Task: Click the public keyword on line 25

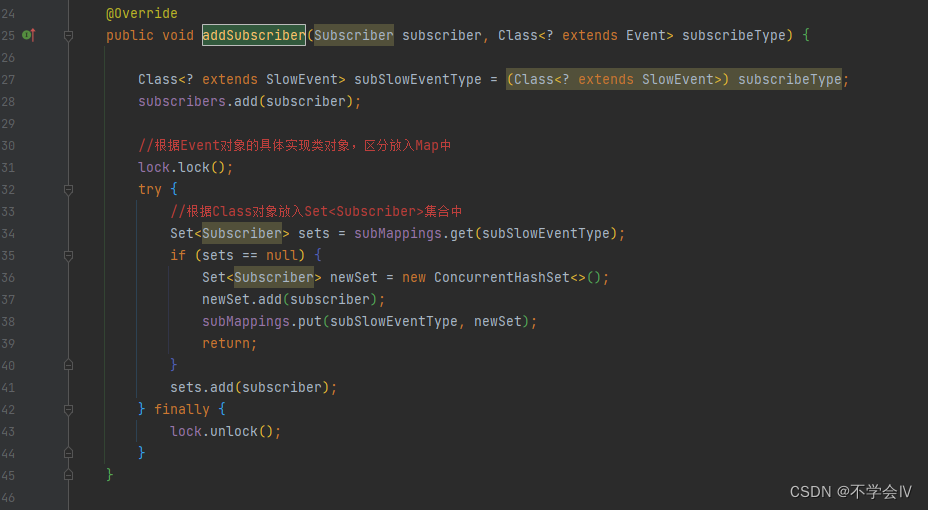Action: coord(130,35)
